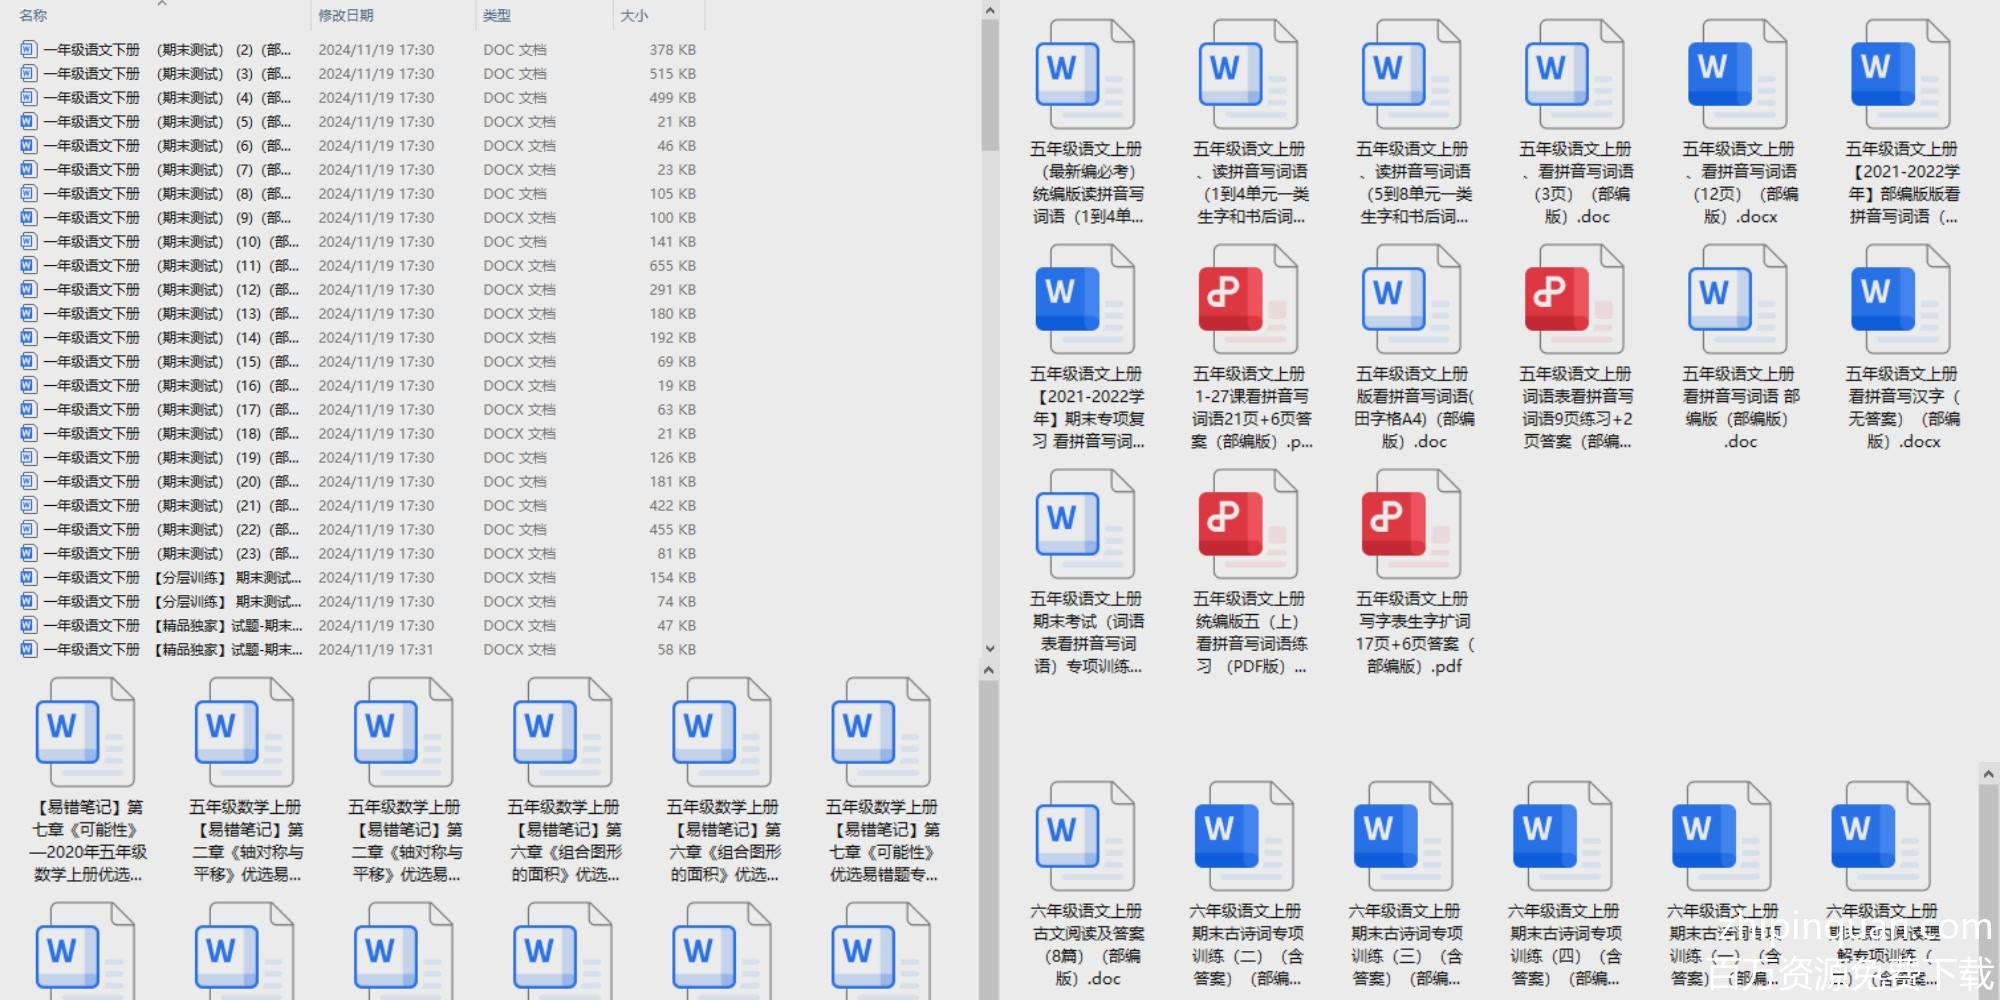Click the down arrow of the file list scrollbar
This screenshot has height=1000, width=2000.
(x=989, y=648)
